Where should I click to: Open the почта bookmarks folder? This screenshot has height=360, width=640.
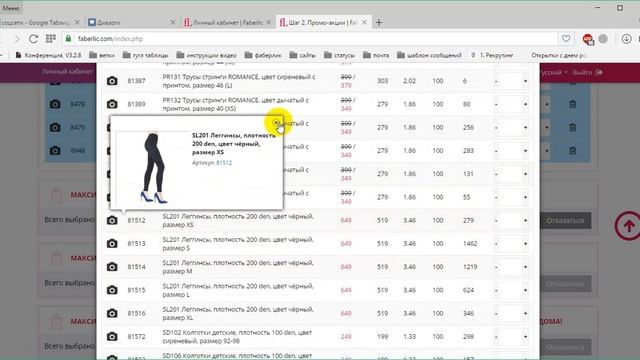point(376,55)
